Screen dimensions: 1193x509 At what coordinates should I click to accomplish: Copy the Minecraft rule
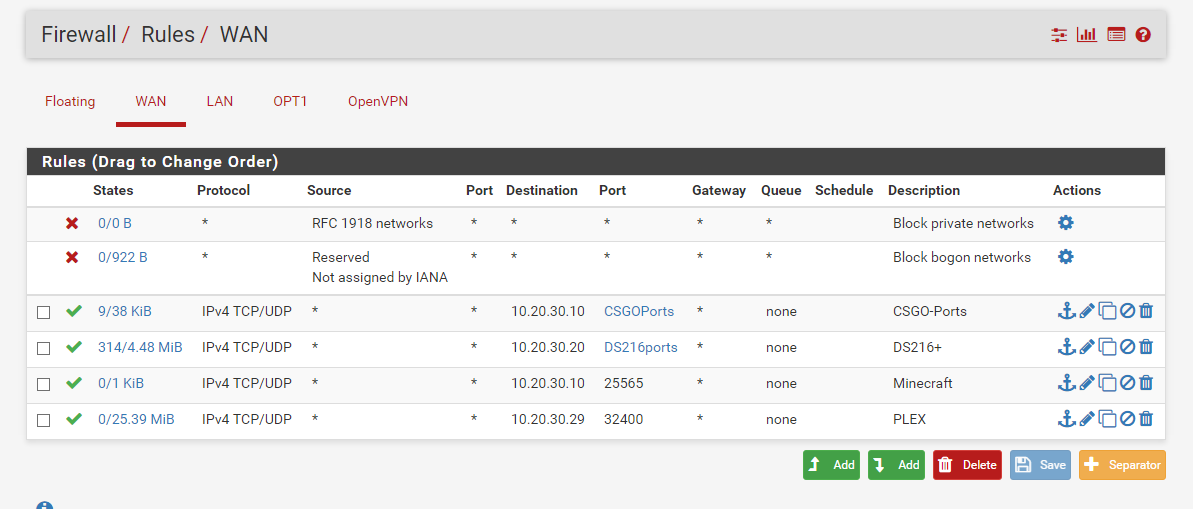(1108, 383)
